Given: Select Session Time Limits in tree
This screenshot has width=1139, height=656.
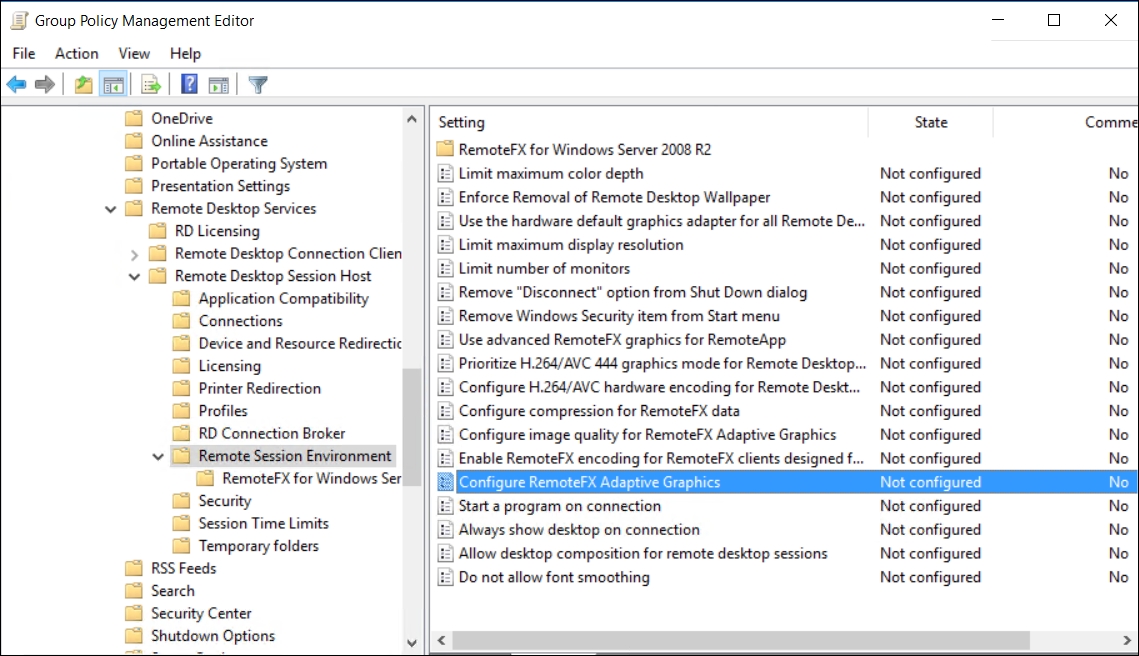Looking at the screenshot, I should click(x=263, y=523).
